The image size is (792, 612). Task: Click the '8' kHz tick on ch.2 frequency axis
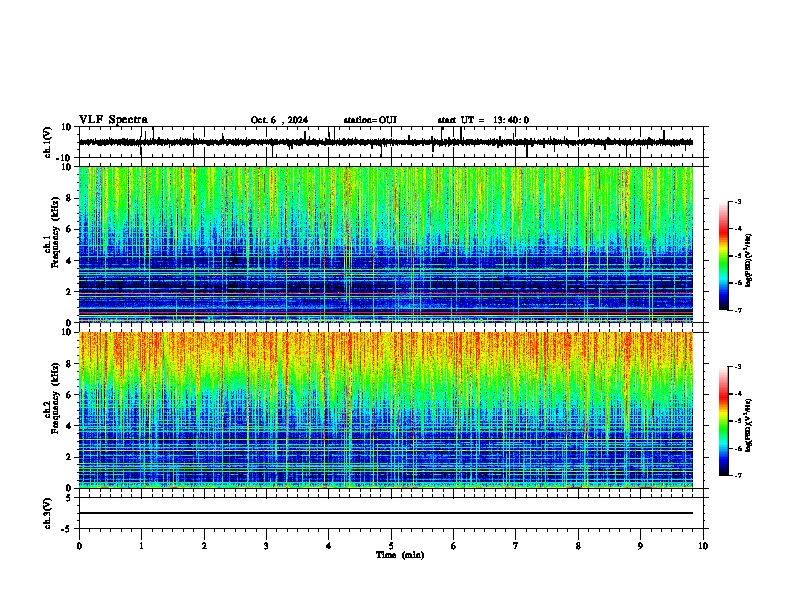(70, 364)
